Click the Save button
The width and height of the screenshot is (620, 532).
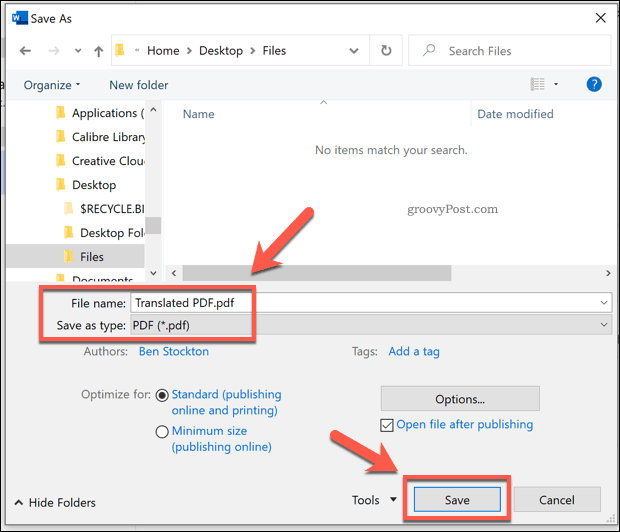[x=457, y=500]
